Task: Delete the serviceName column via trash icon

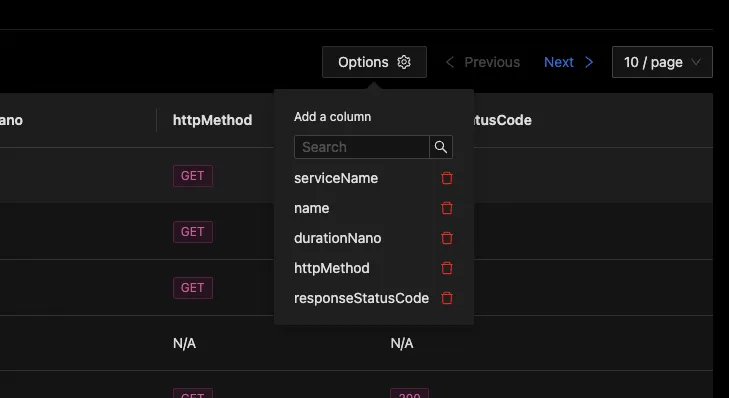Action: coord(447,178)
